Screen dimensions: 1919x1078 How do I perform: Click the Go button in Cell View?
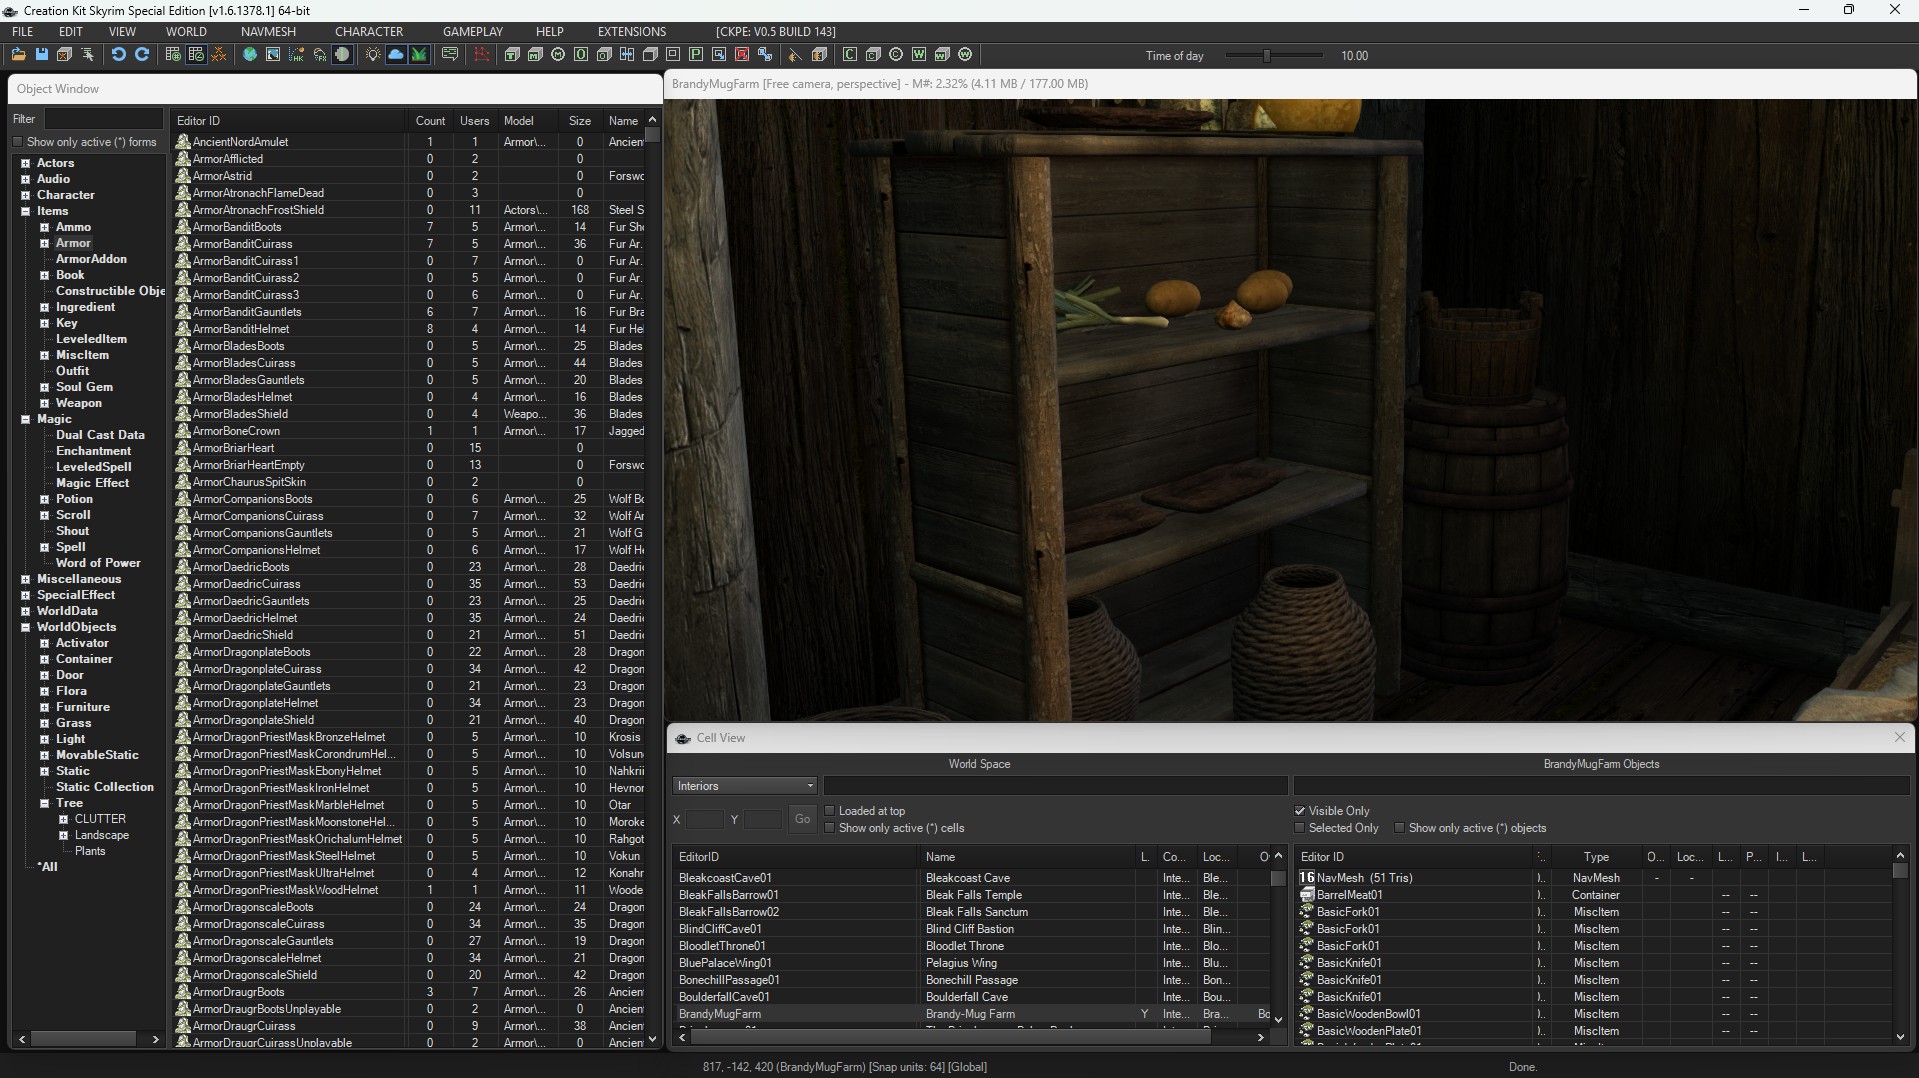(802, 819)
